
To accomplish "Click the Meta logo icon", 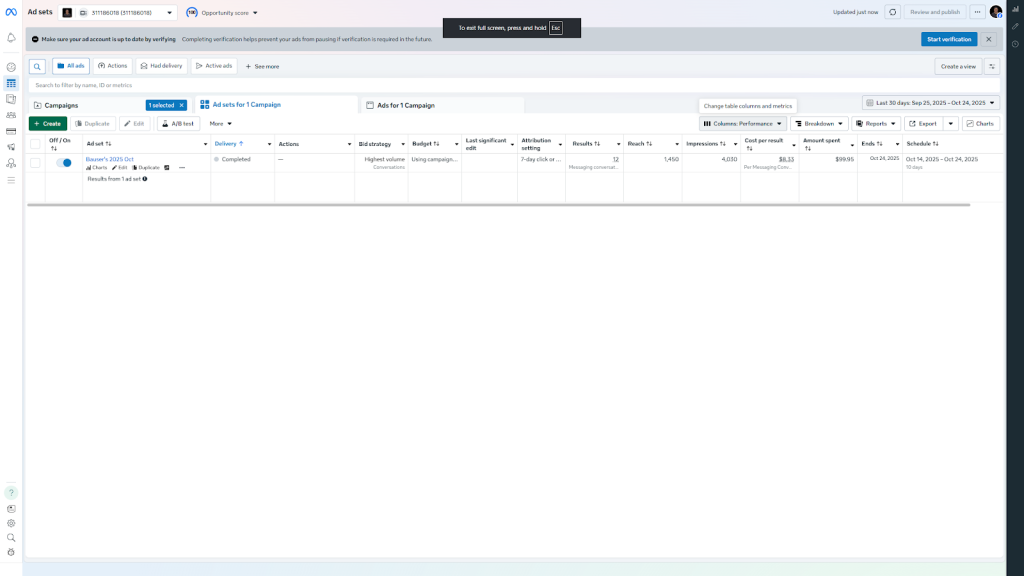I will 11,12.
